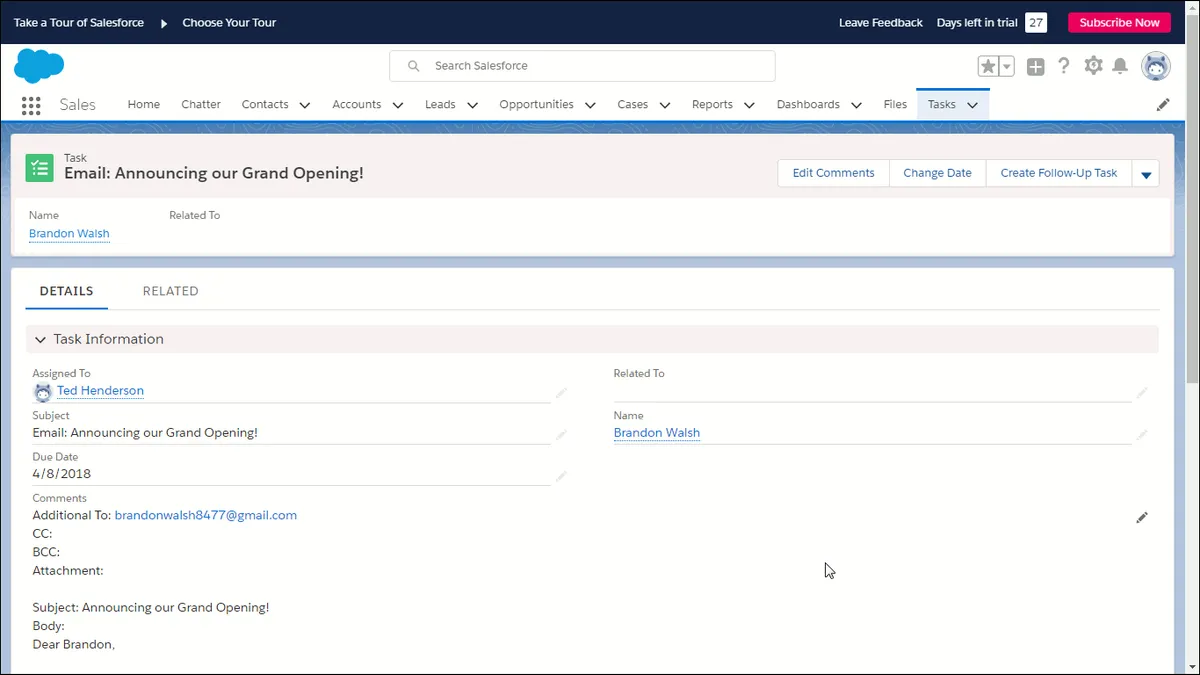
Task: Click the Sales app name label
Action: pos(77,104)
